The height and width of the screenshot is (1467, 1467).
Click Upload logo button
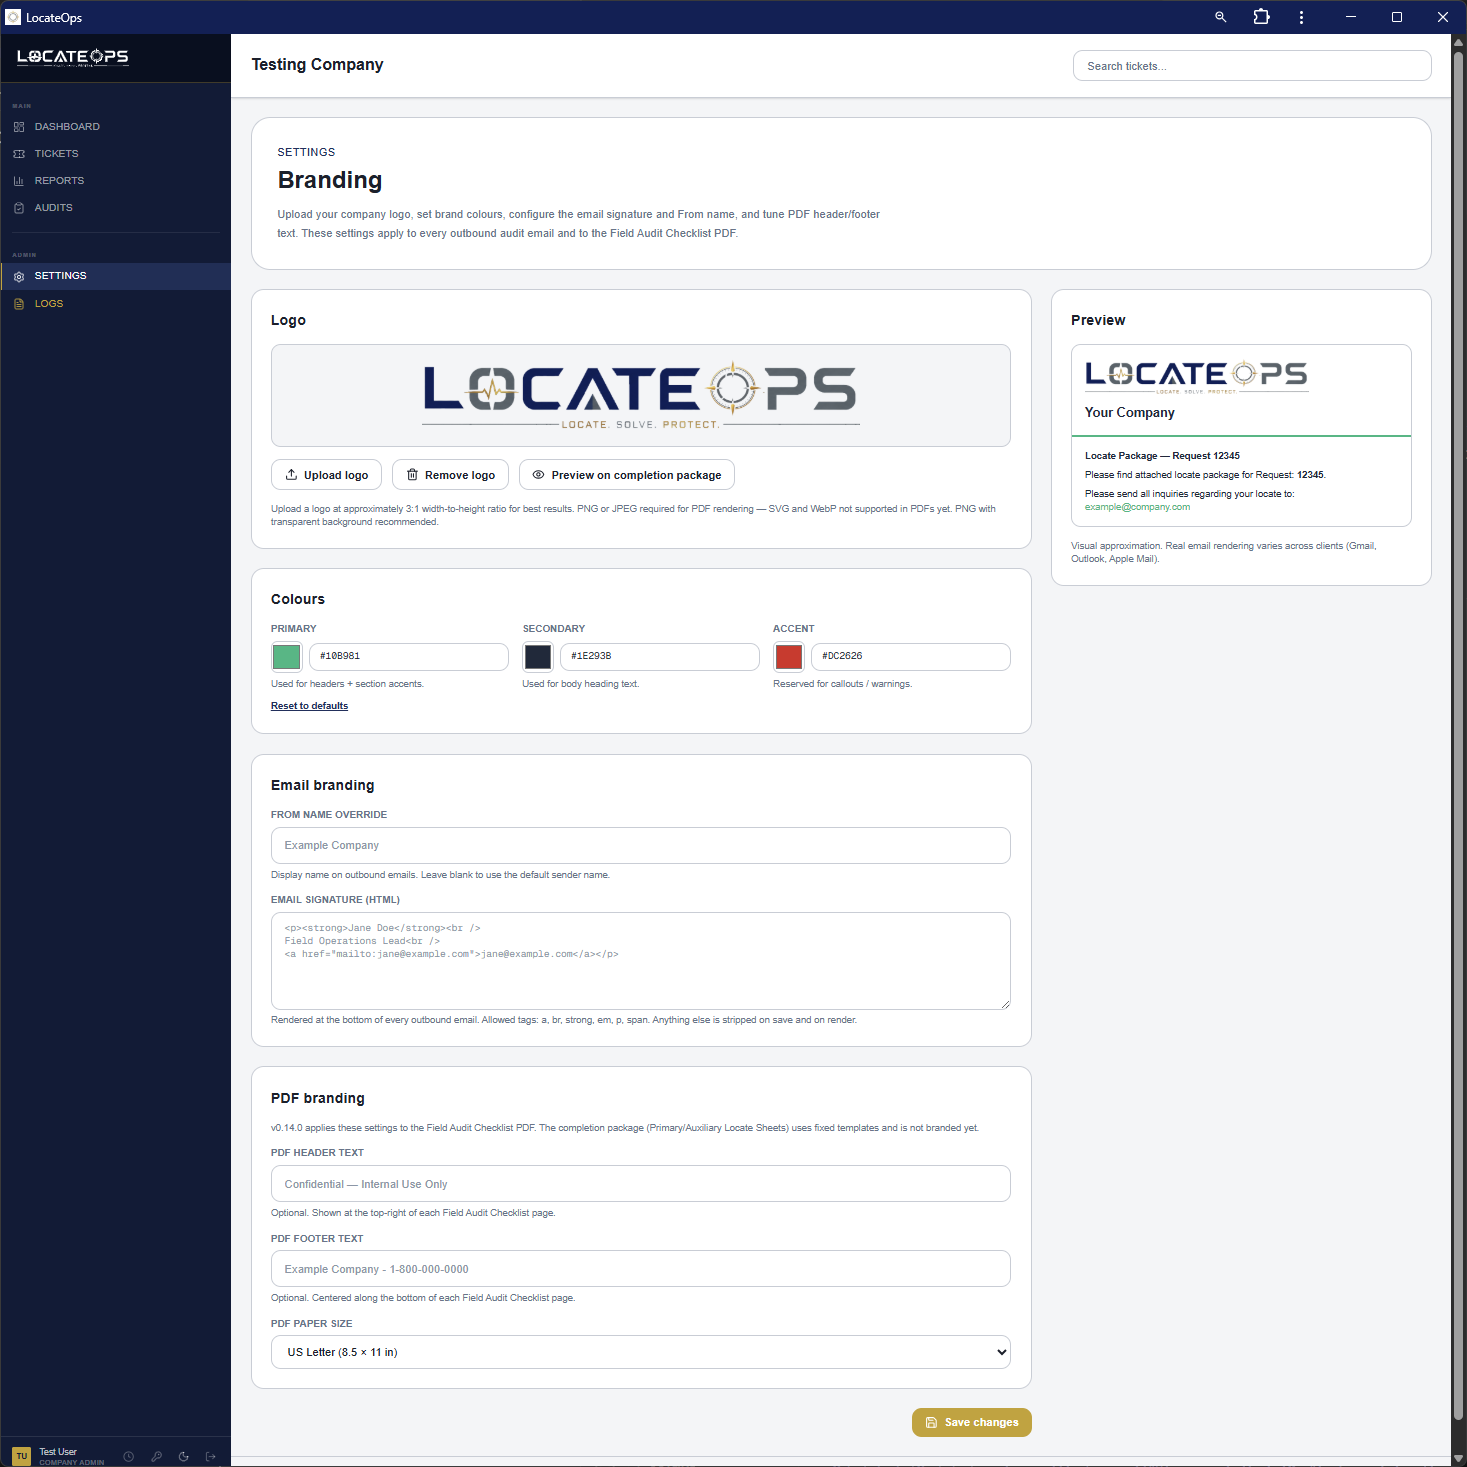(x=326, y=475)
